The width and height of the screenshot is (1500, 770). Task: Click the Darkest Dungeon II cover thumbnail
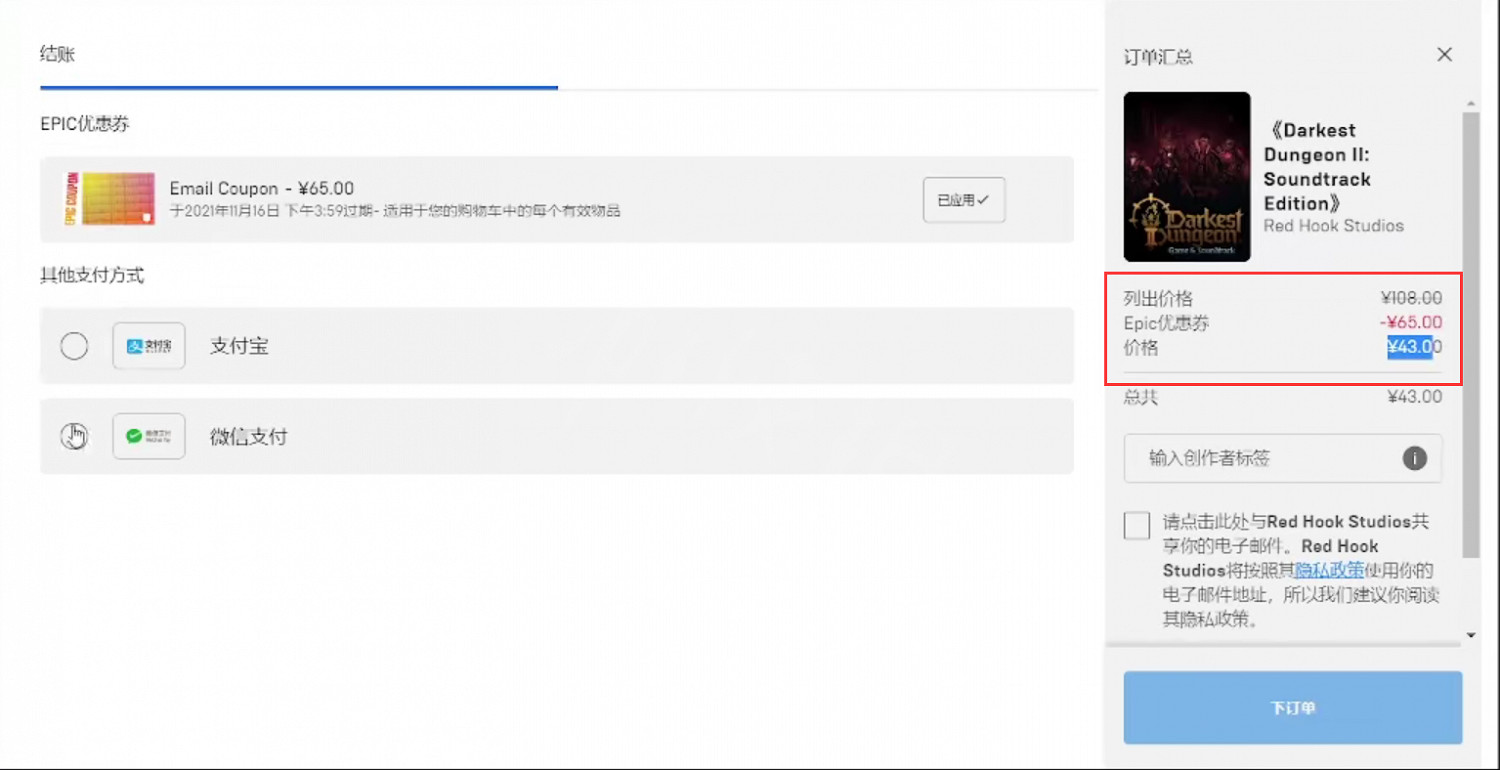(x=1187, y=177)
